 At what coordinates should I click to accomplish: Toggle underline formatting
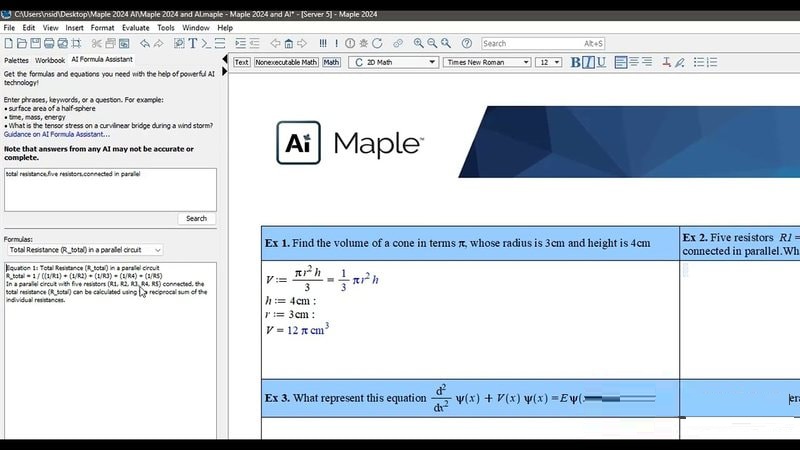[602, 62]
